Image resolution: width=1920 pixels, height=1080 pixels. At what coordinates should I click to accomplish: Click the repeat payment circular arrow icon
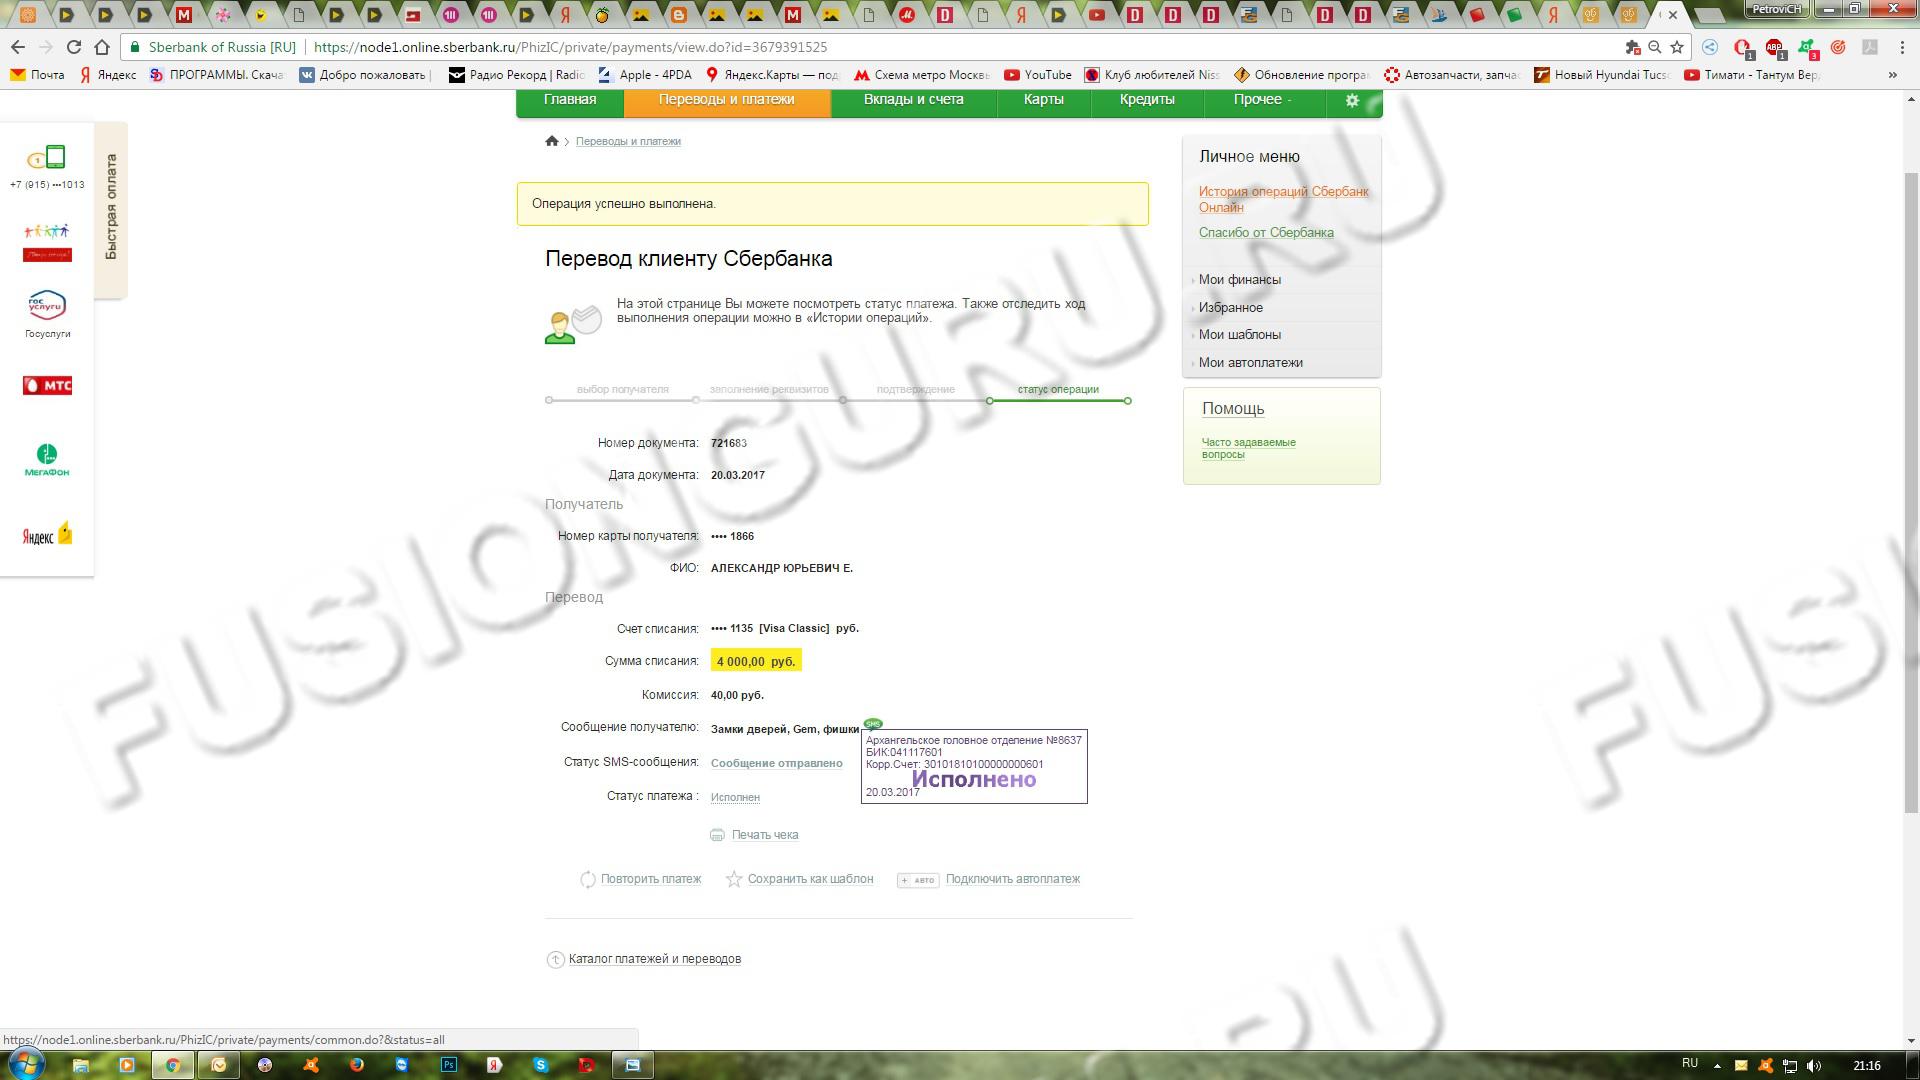(588, 880)
